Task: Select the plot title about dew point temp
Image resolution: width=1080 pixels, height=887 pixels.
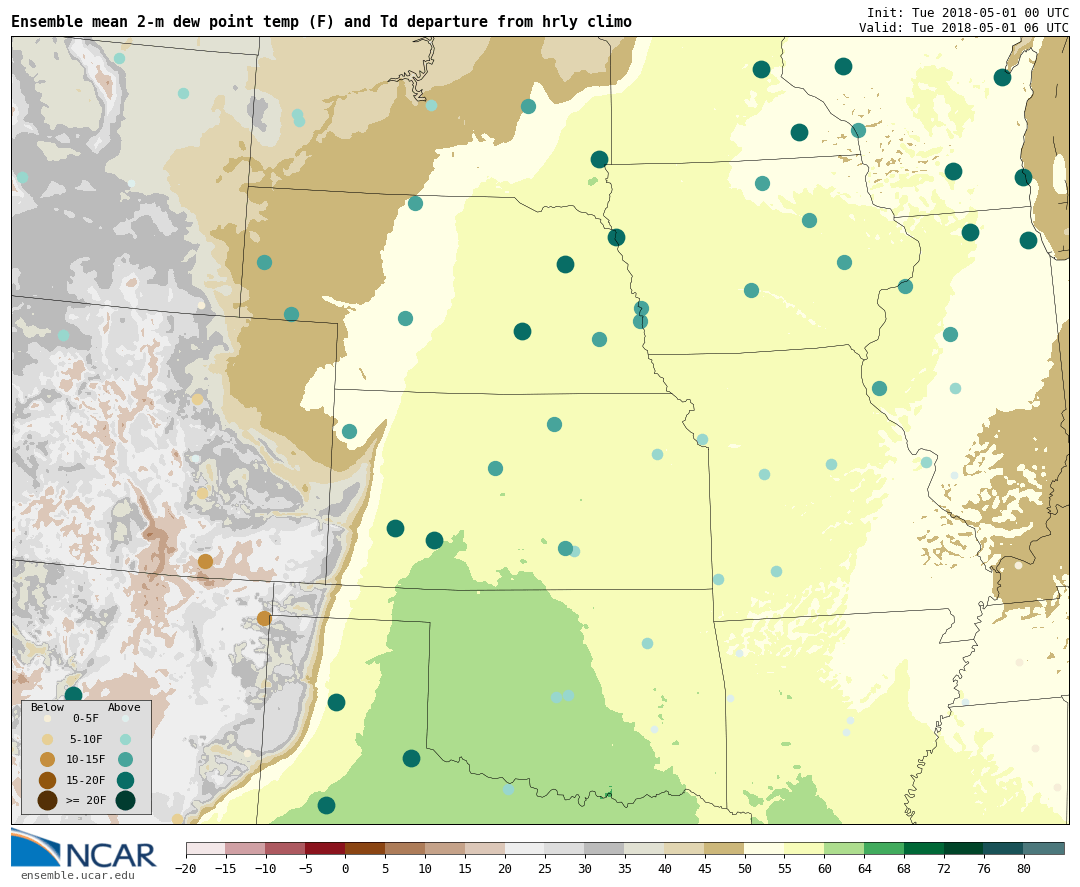Action: (x=321, y=22)
